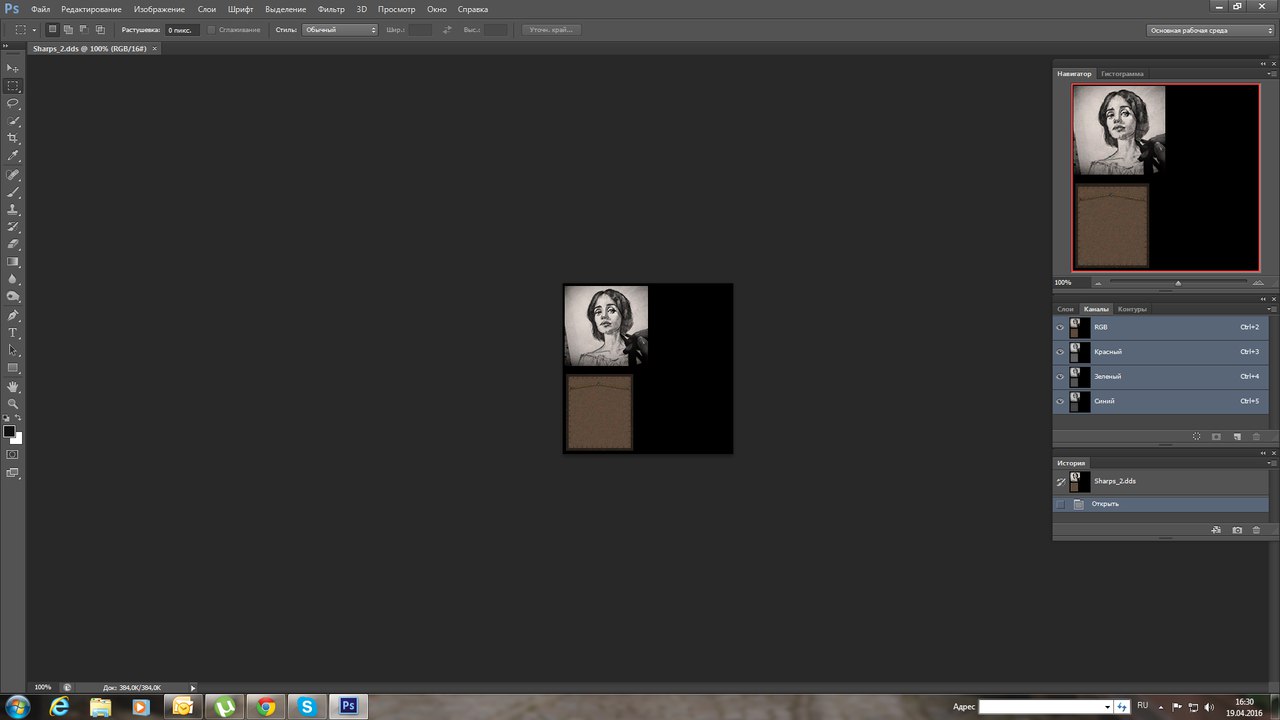The image size is (1280, 720).
Task: Select the Pen tool
Action: [14, 315]
